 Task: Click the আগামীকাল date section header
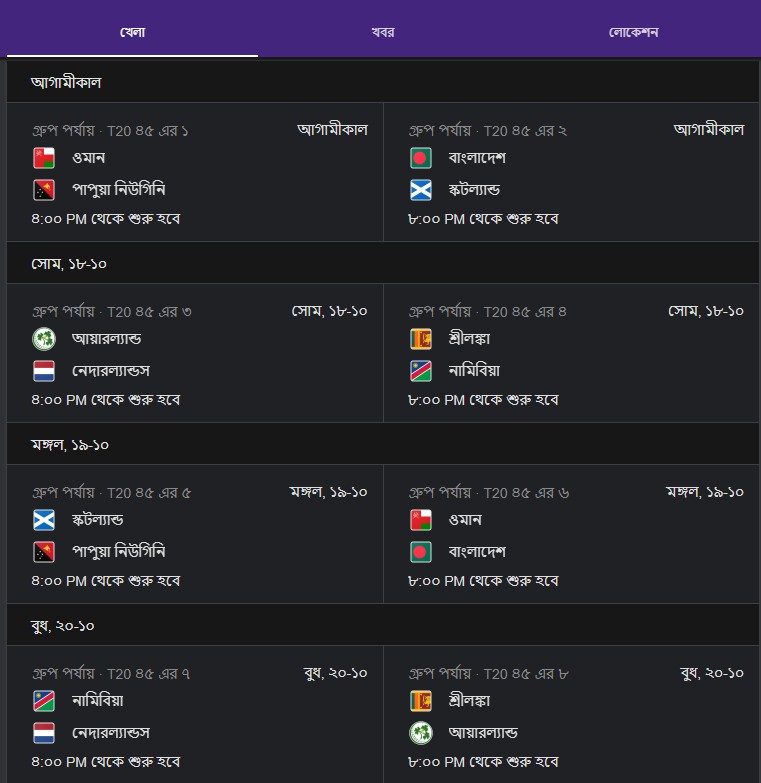point(383,82)
